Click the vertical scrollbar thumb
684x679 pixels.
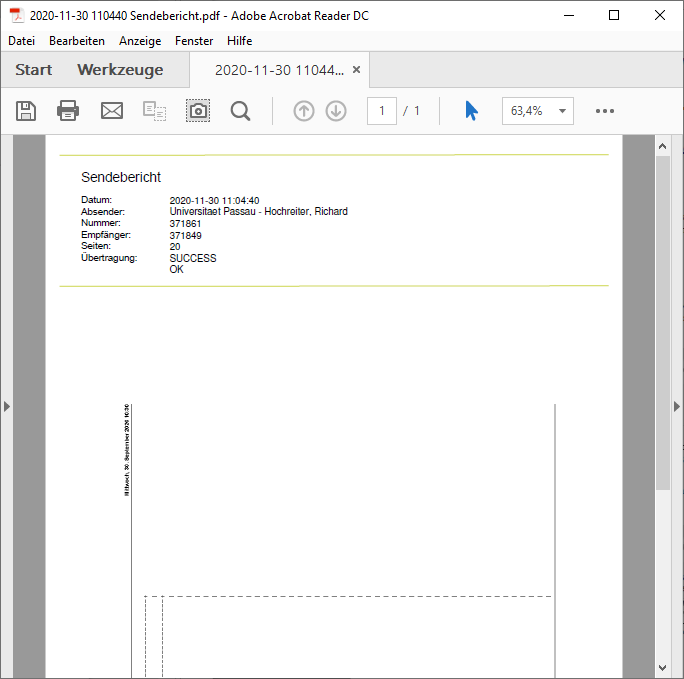[x=663, y=323]
